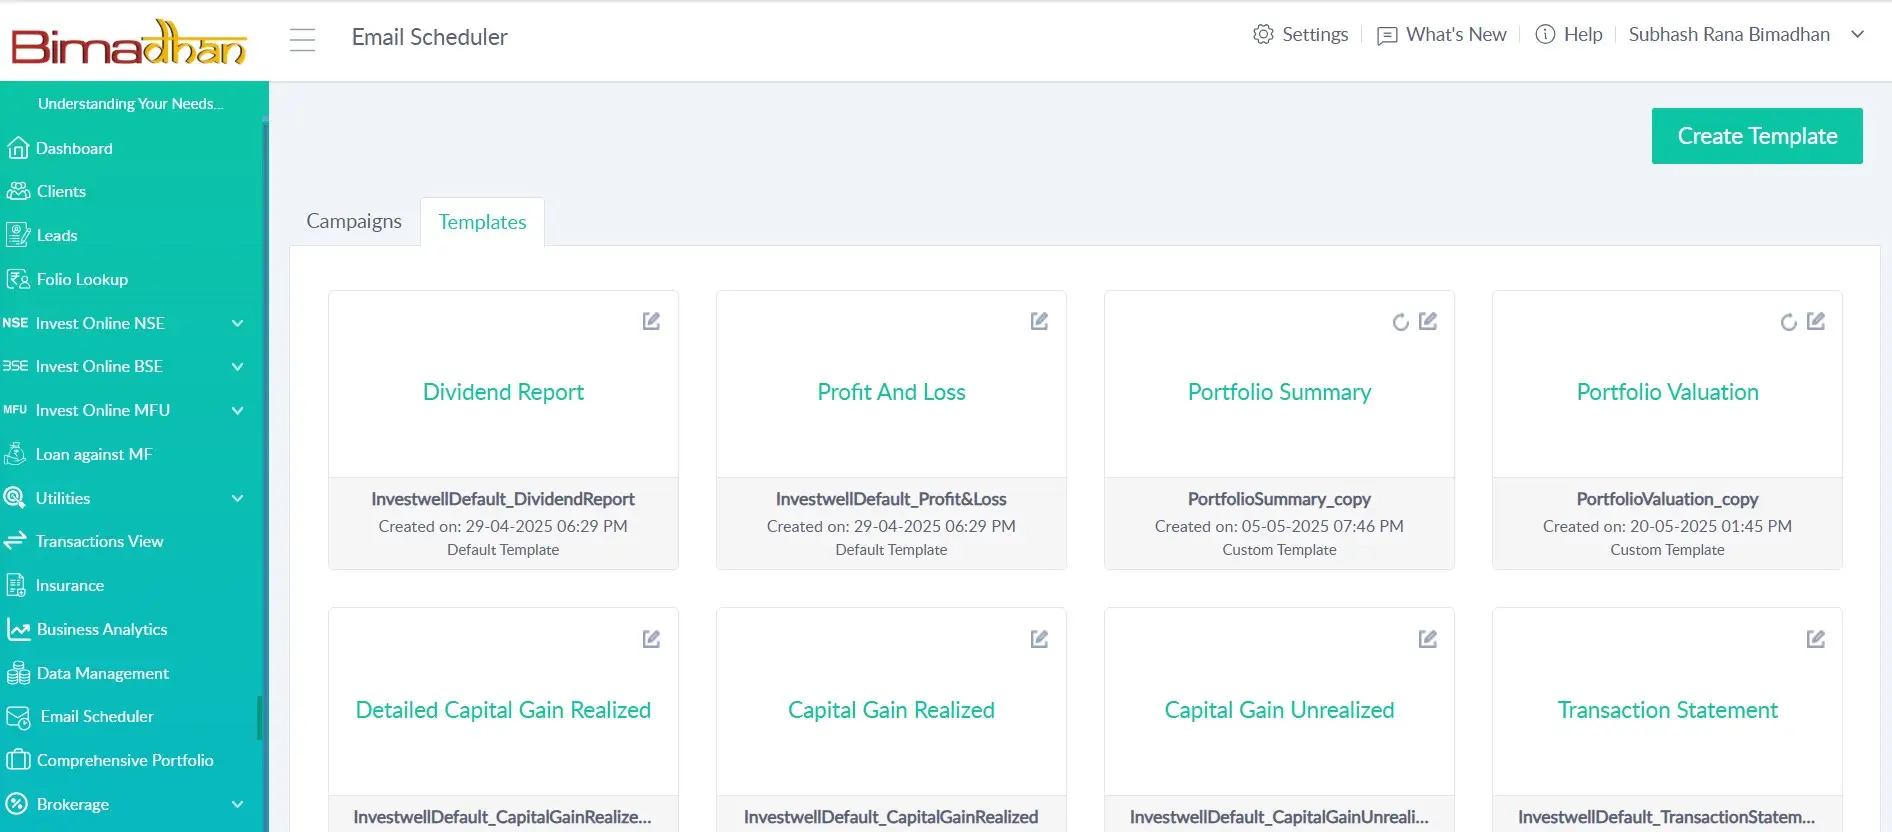Expand the Utilities submenu chevron
The height and width of the screenshot is (832, 1892).
coord(237,498)
